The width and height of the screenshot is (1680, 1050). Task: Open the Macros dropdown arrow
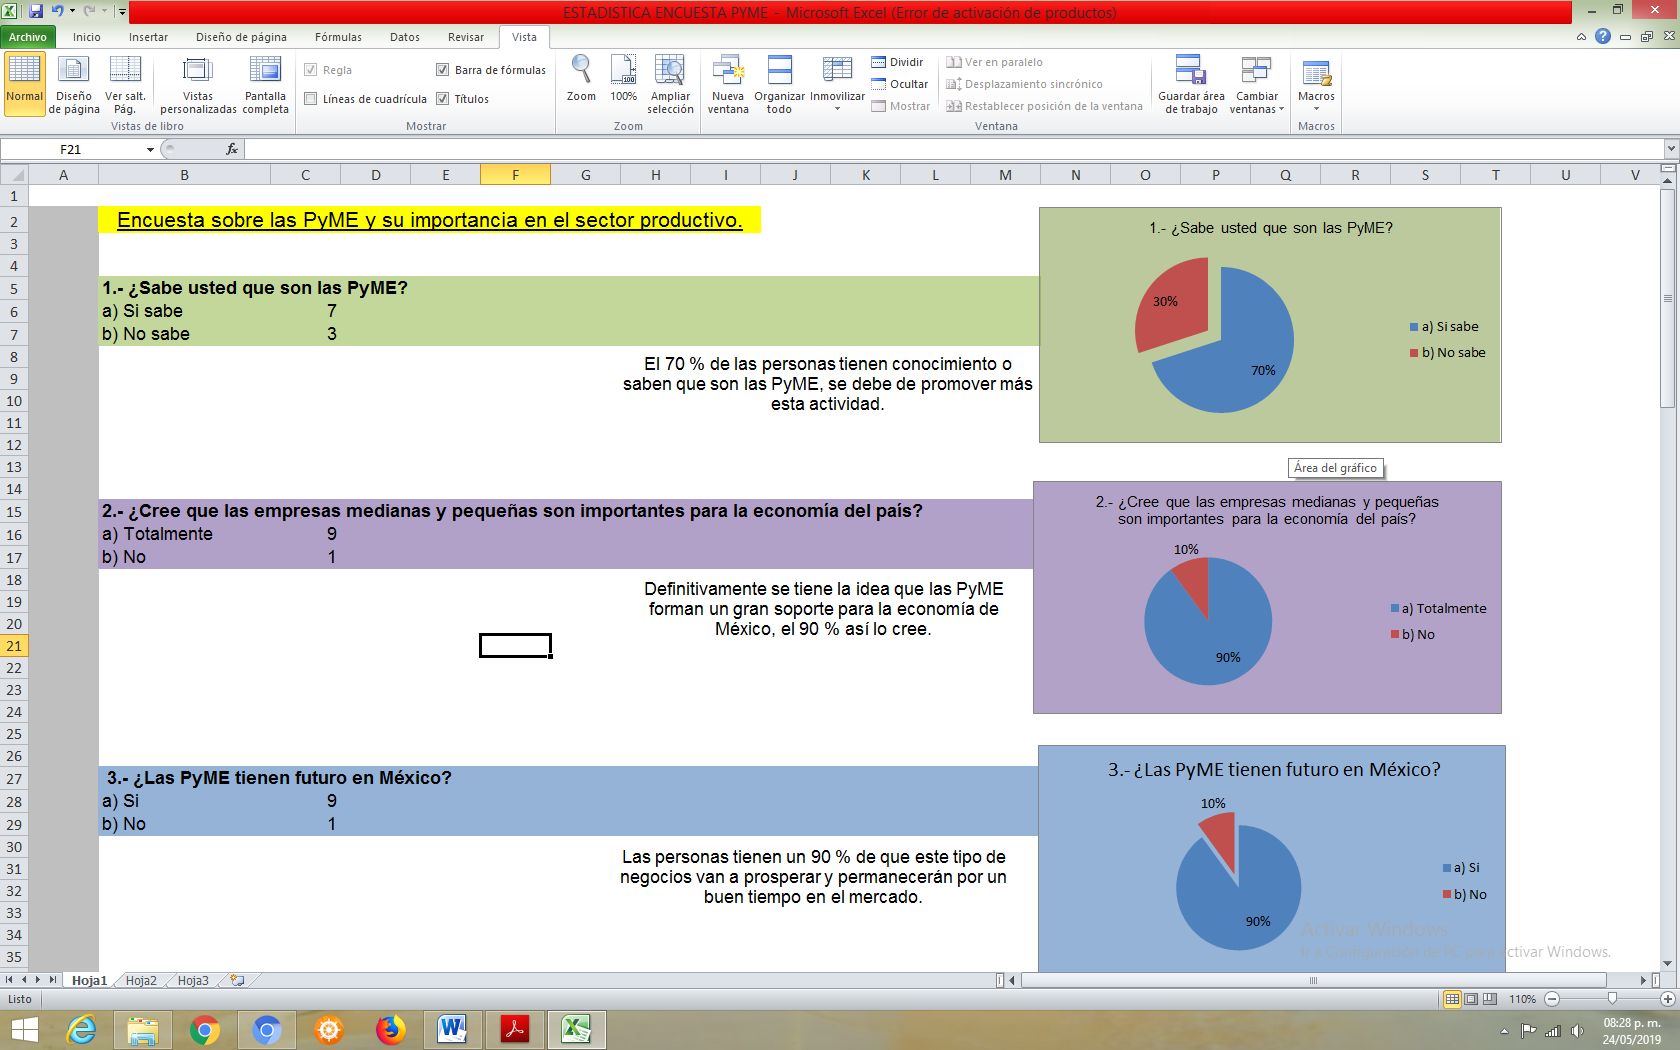pos(1316,109)
